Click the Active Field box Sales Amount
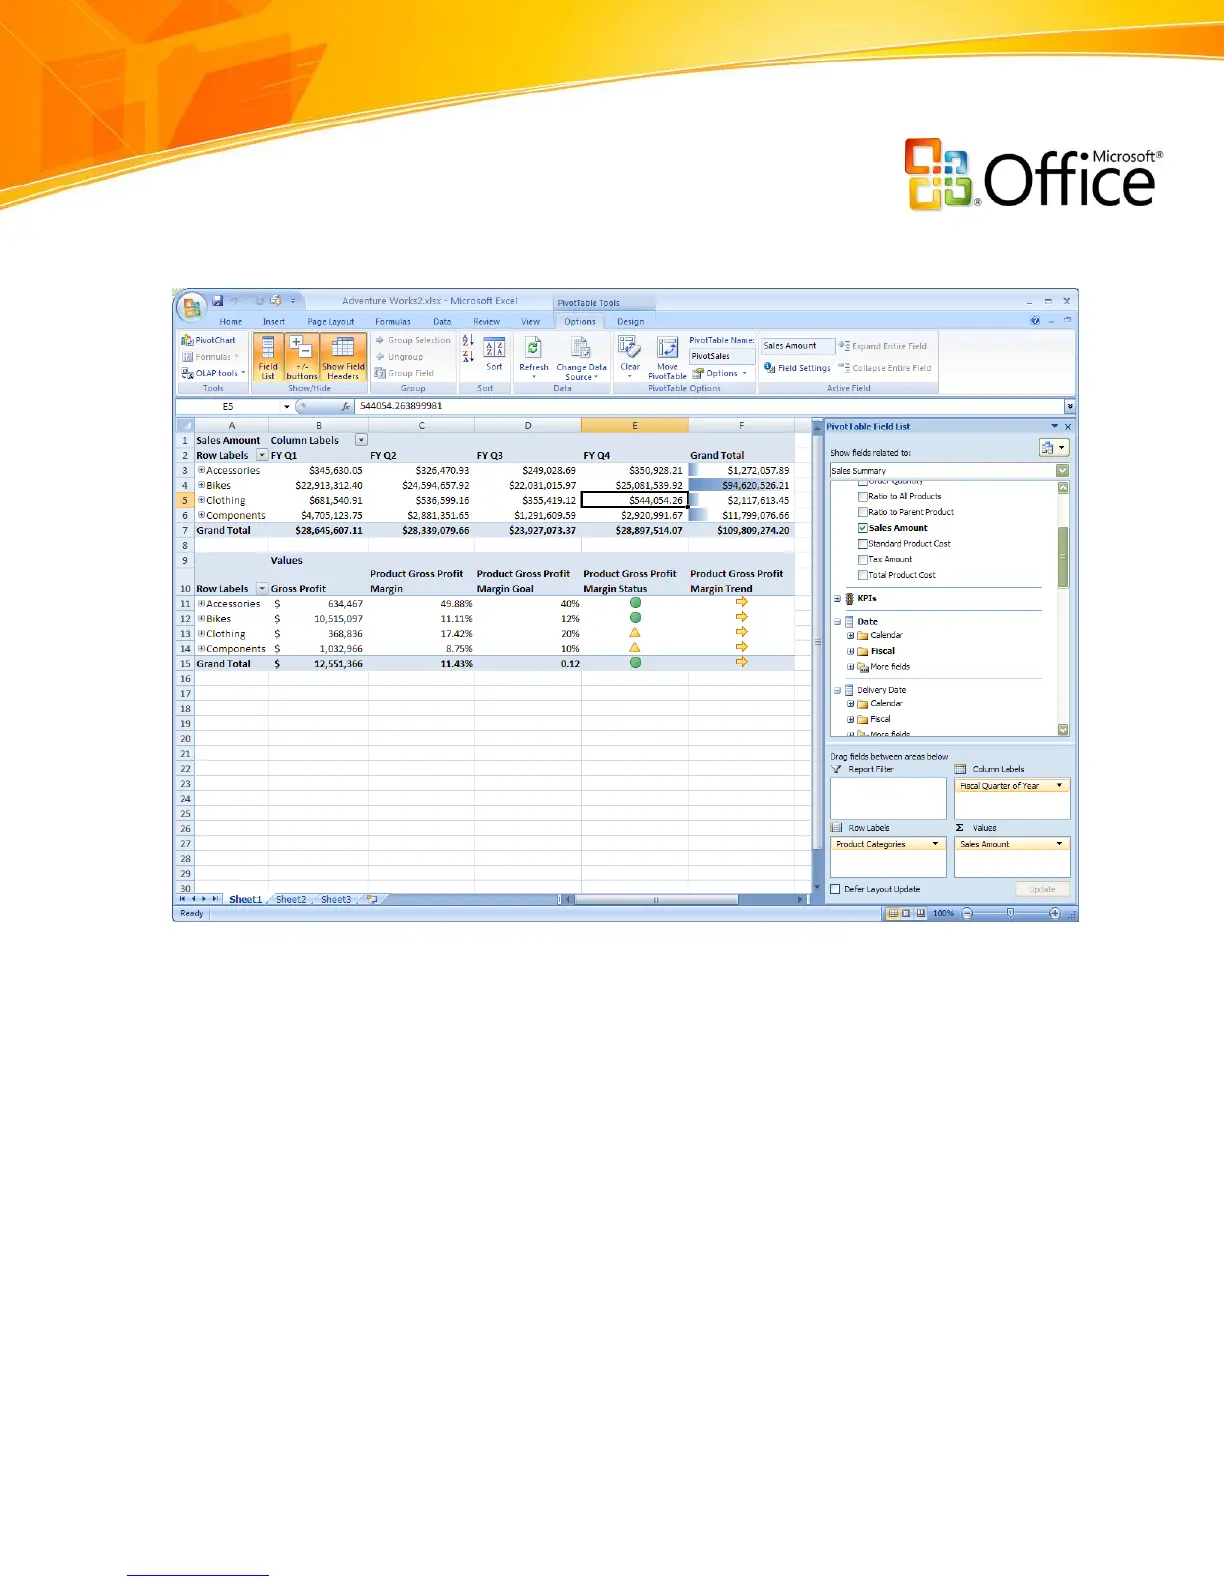 tap(797, 346)
